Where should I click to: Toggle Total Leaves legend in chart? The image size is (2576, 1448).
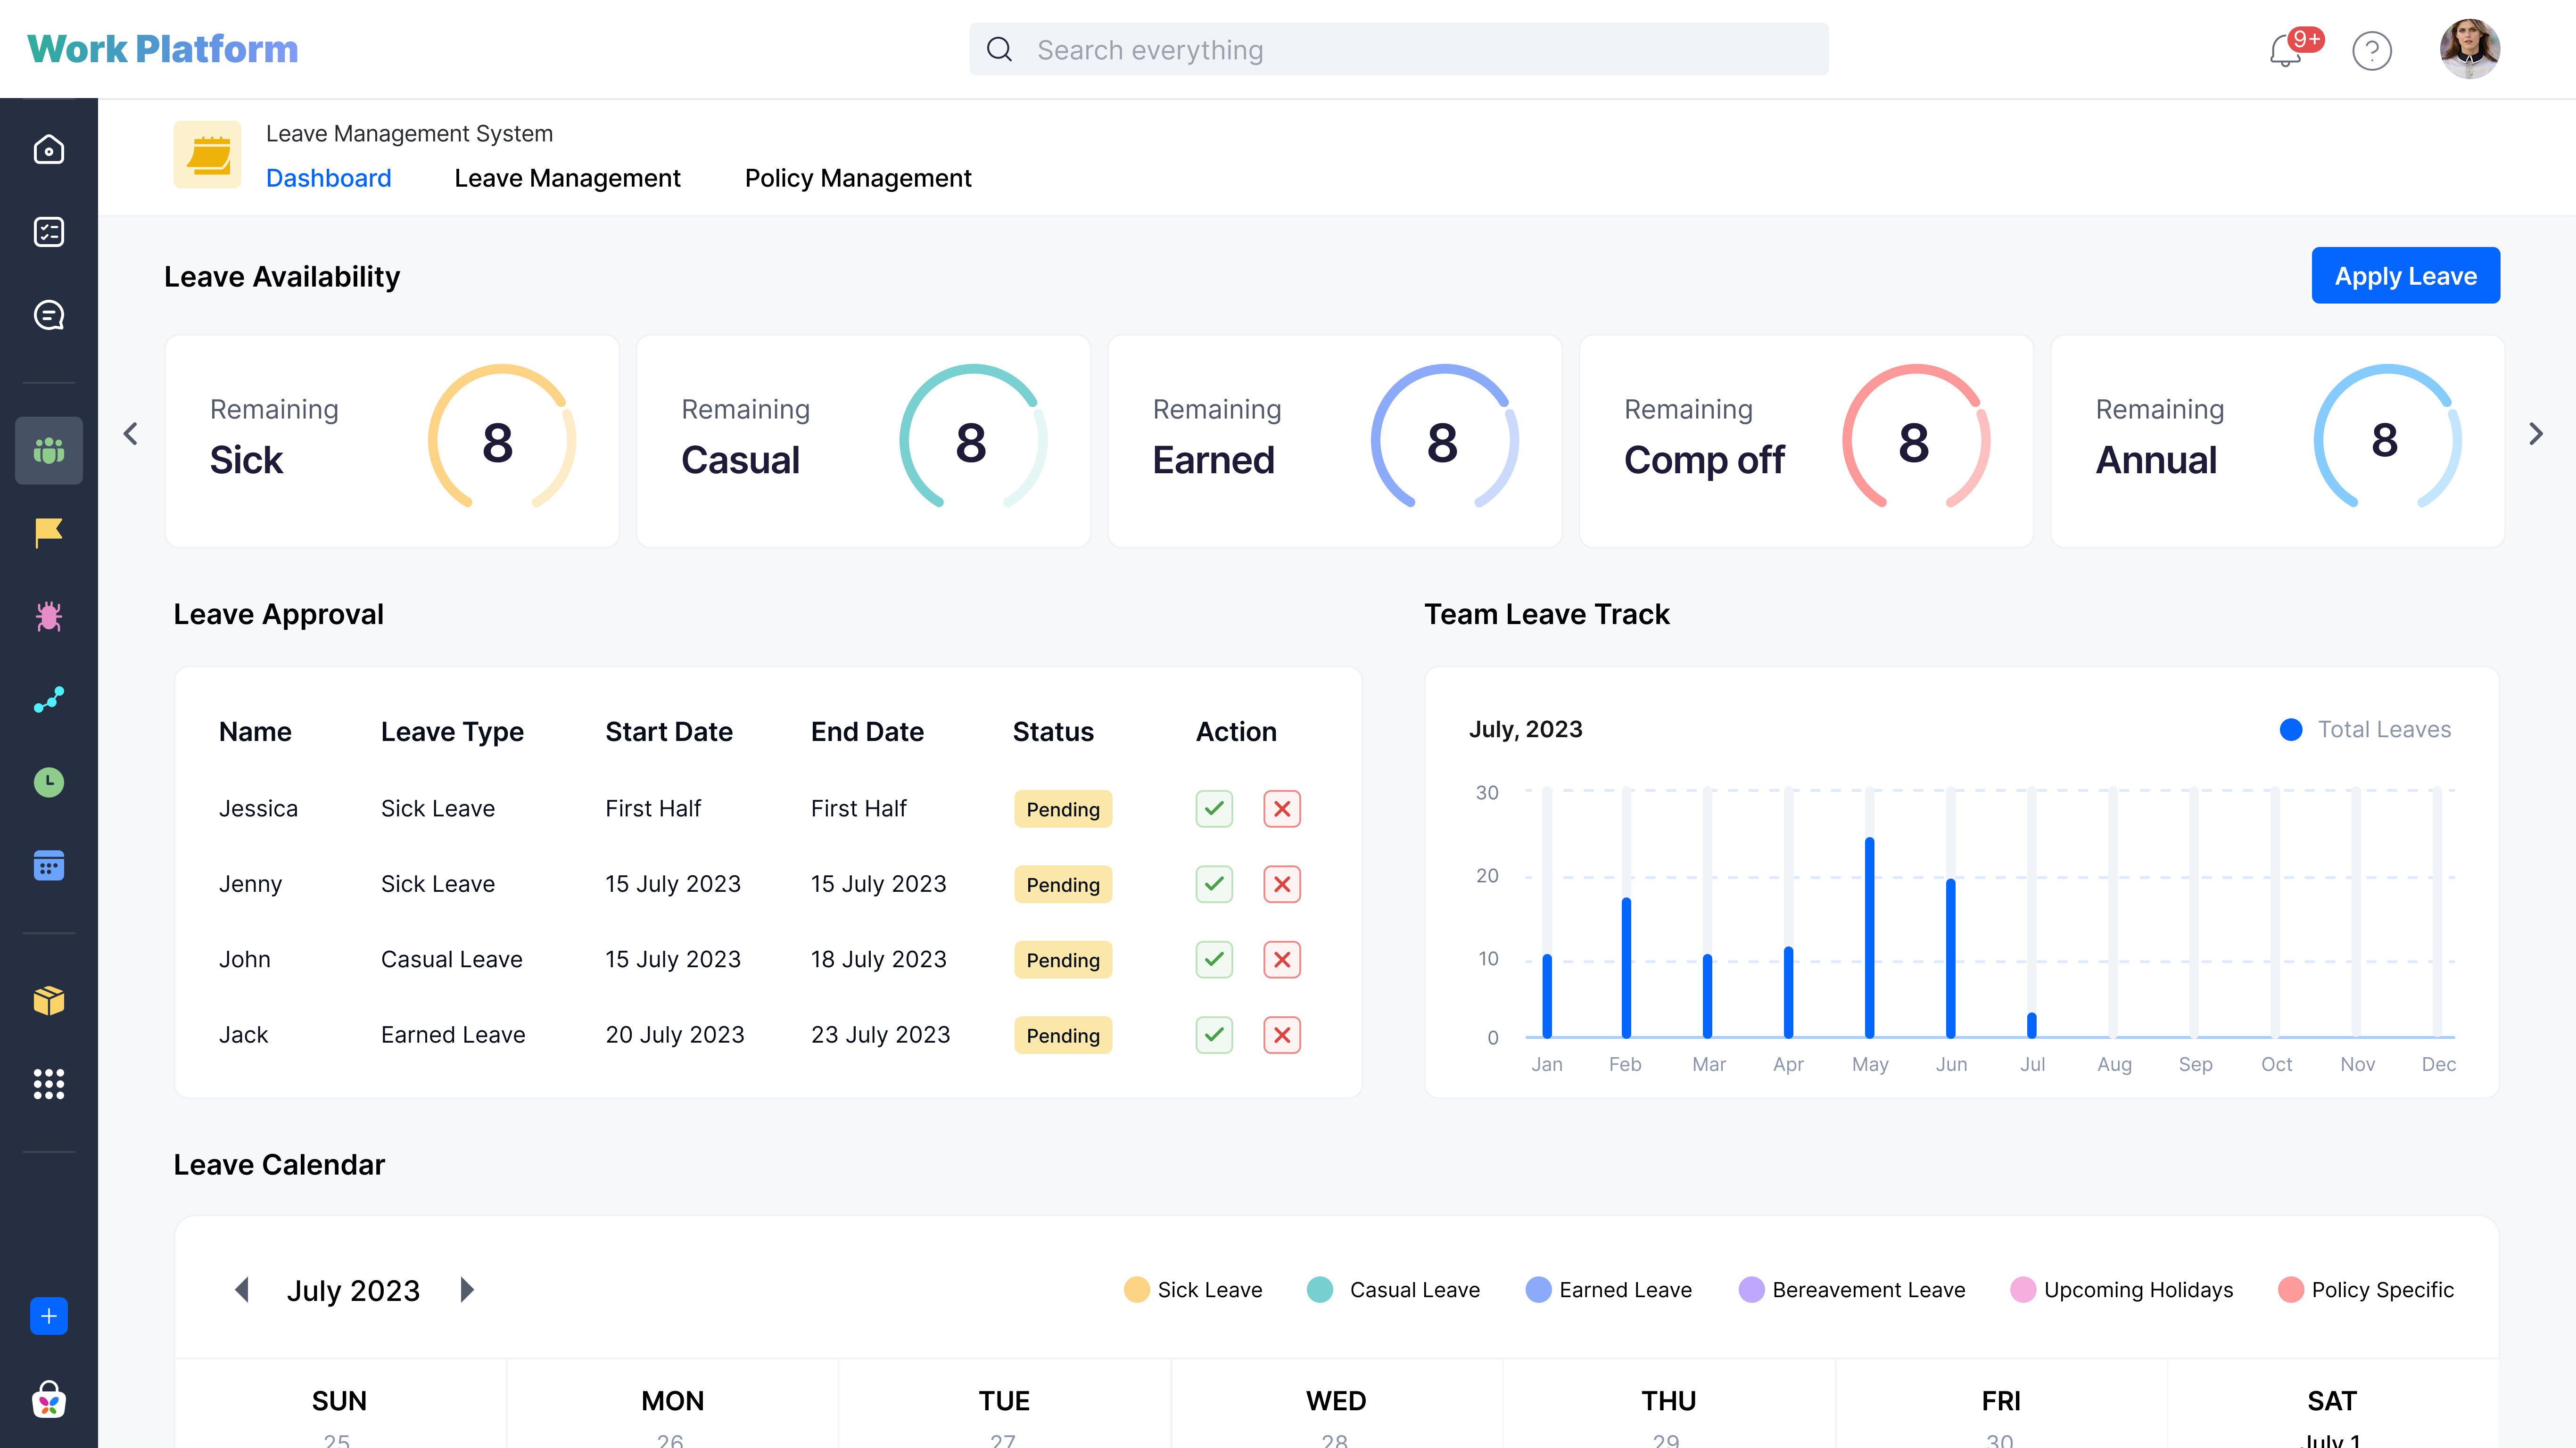(x=2365, y=729)
